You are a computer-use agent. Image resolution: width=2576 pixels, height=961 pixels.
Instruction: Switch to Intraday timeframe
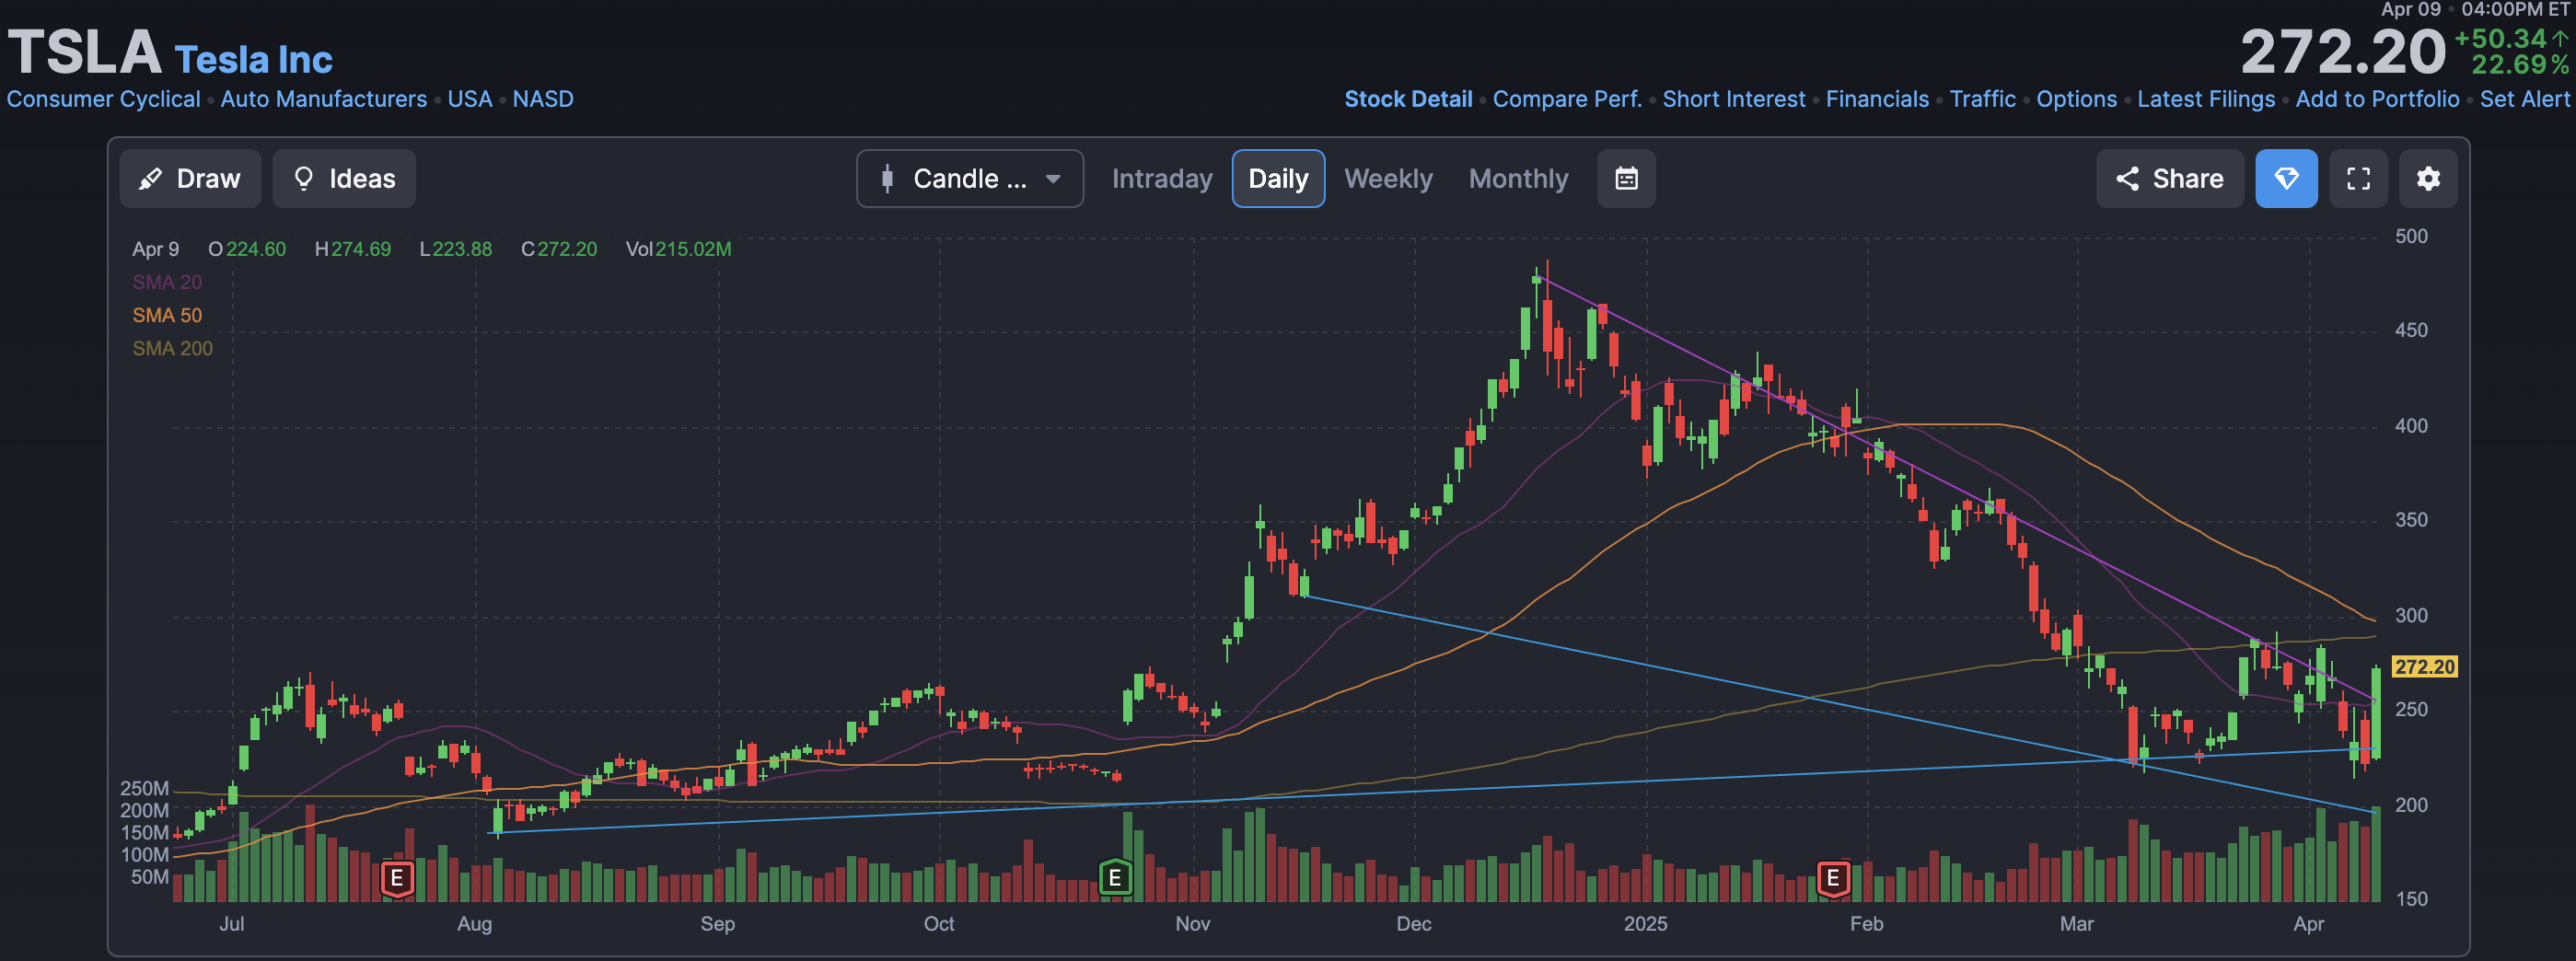tap(1161, 179)
